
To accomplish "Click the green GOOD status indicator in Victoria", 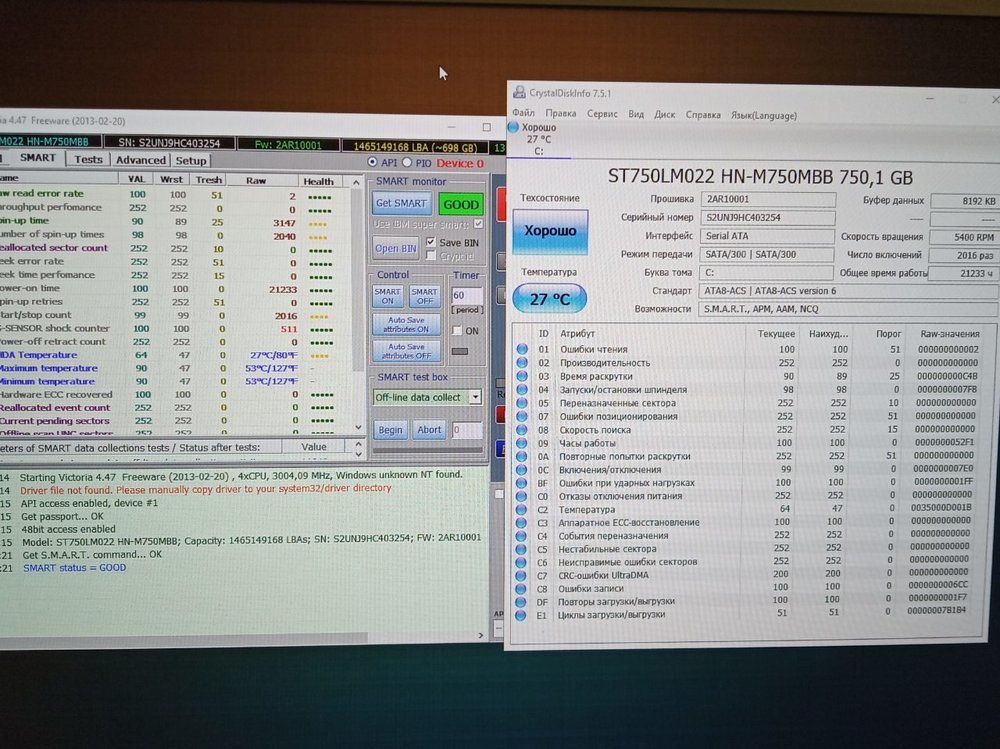I will point(460,204).
